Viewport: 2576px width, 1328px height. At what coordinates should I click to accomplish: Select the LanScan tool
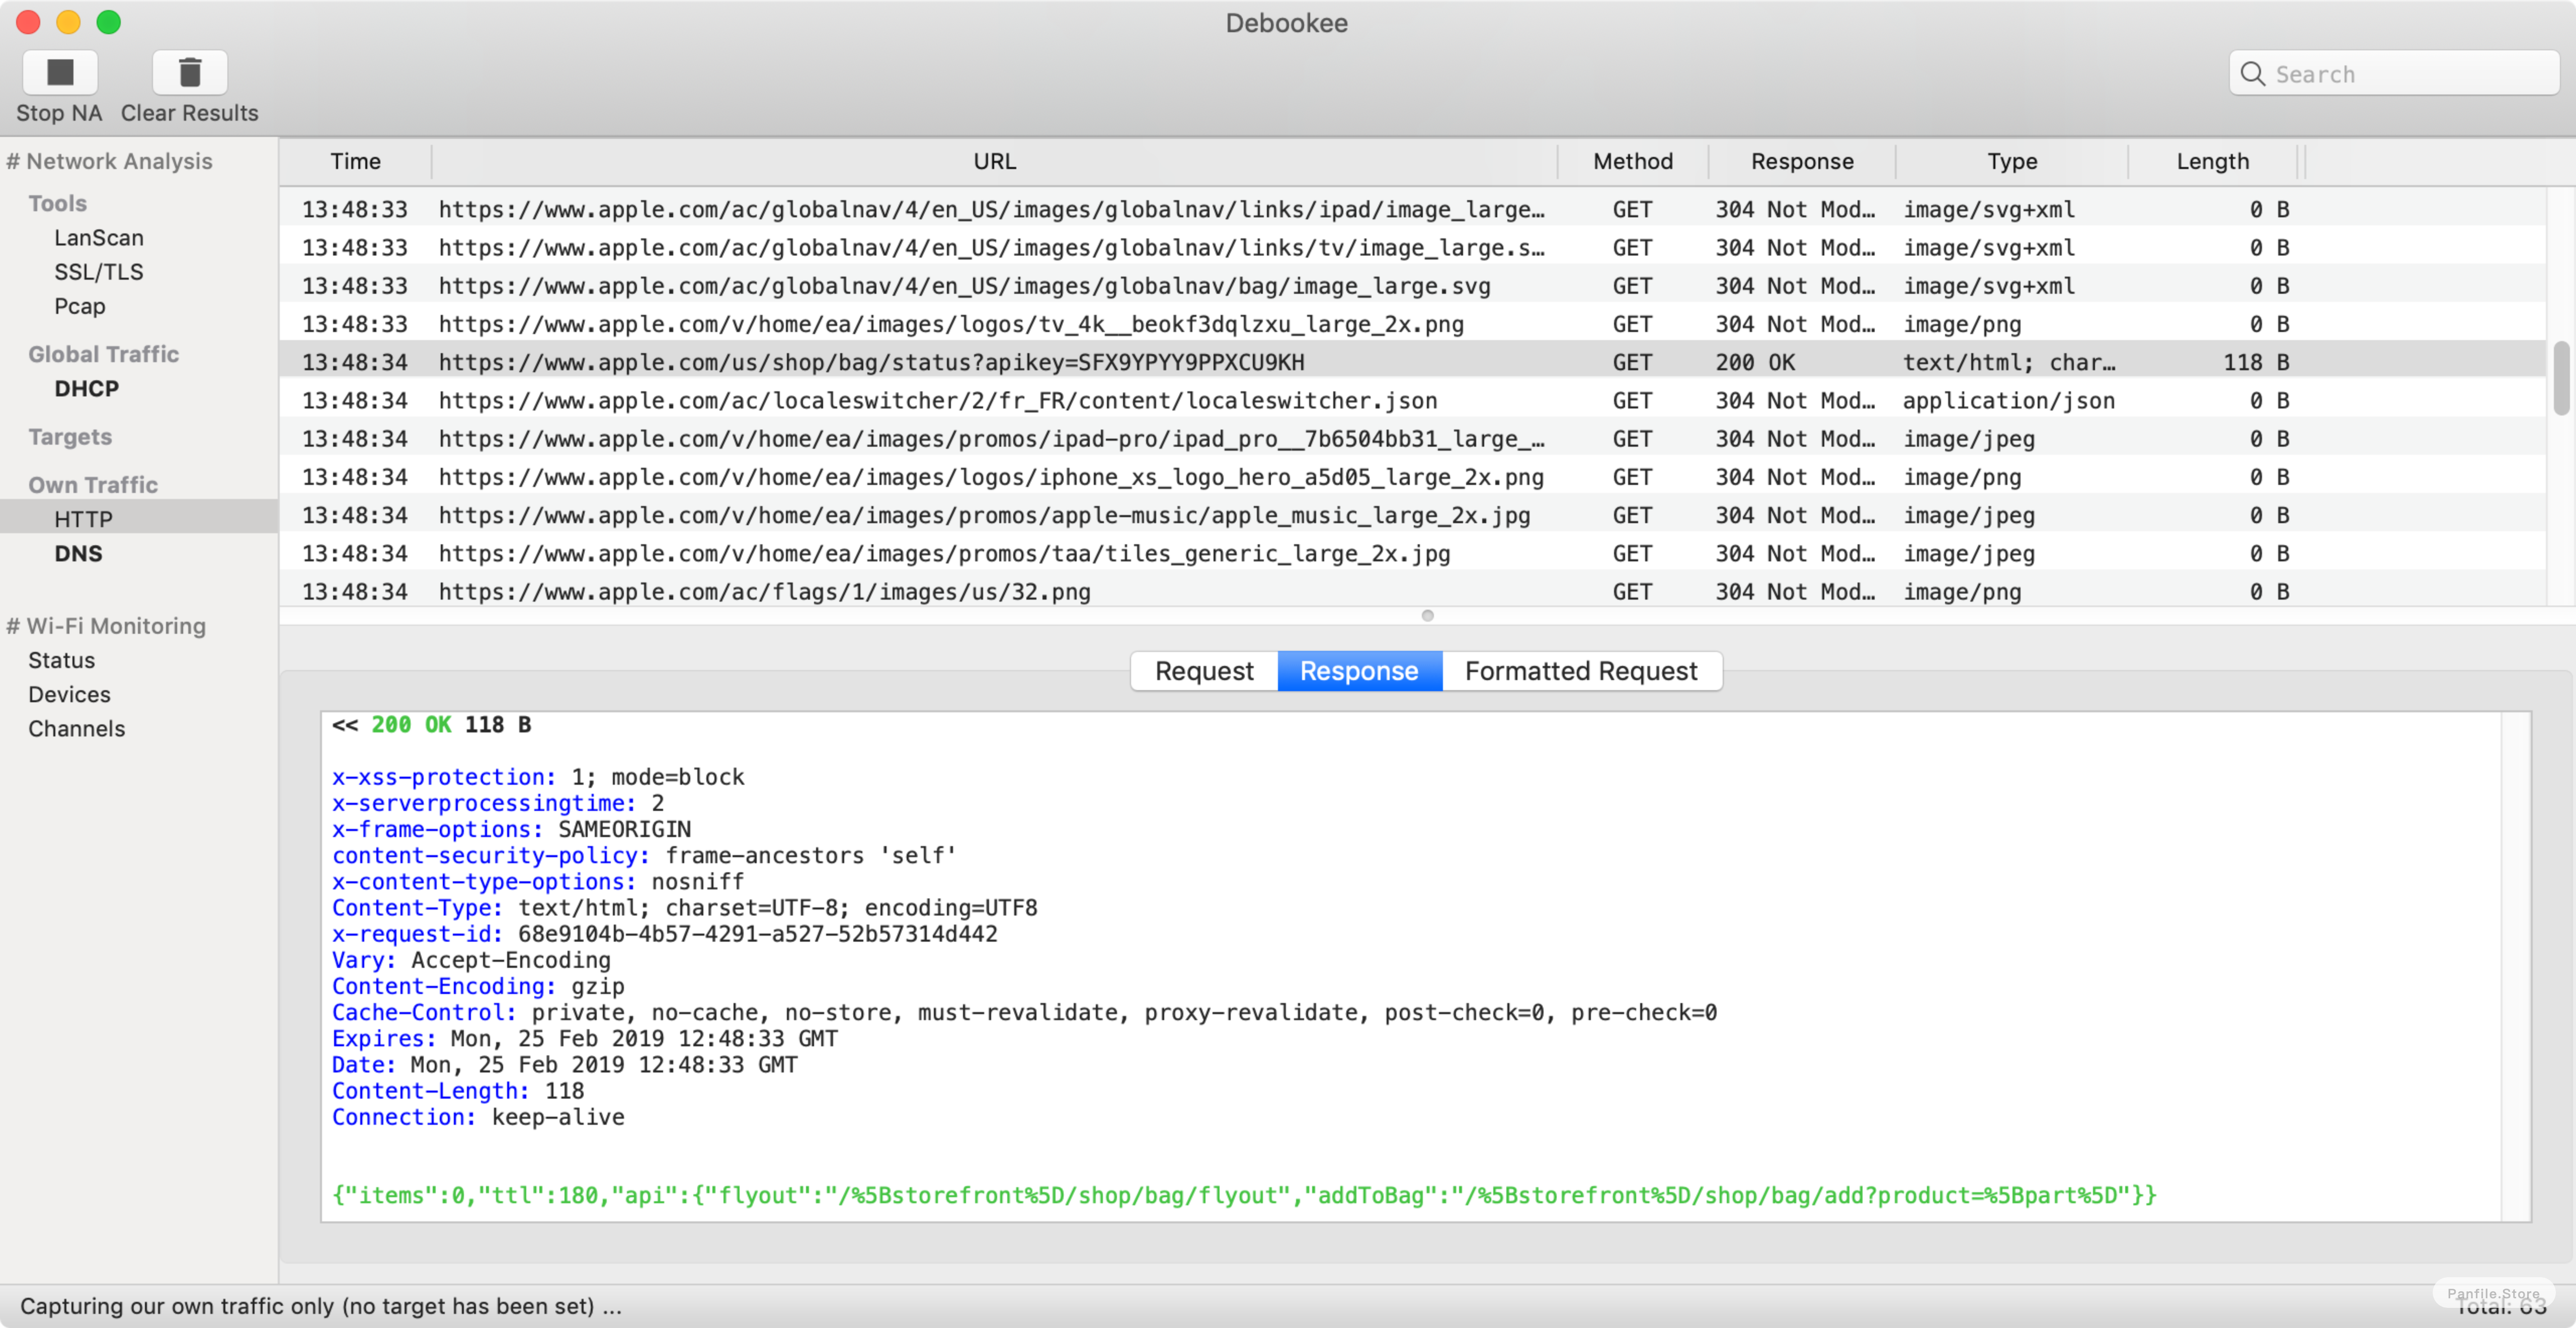point(95,237)
